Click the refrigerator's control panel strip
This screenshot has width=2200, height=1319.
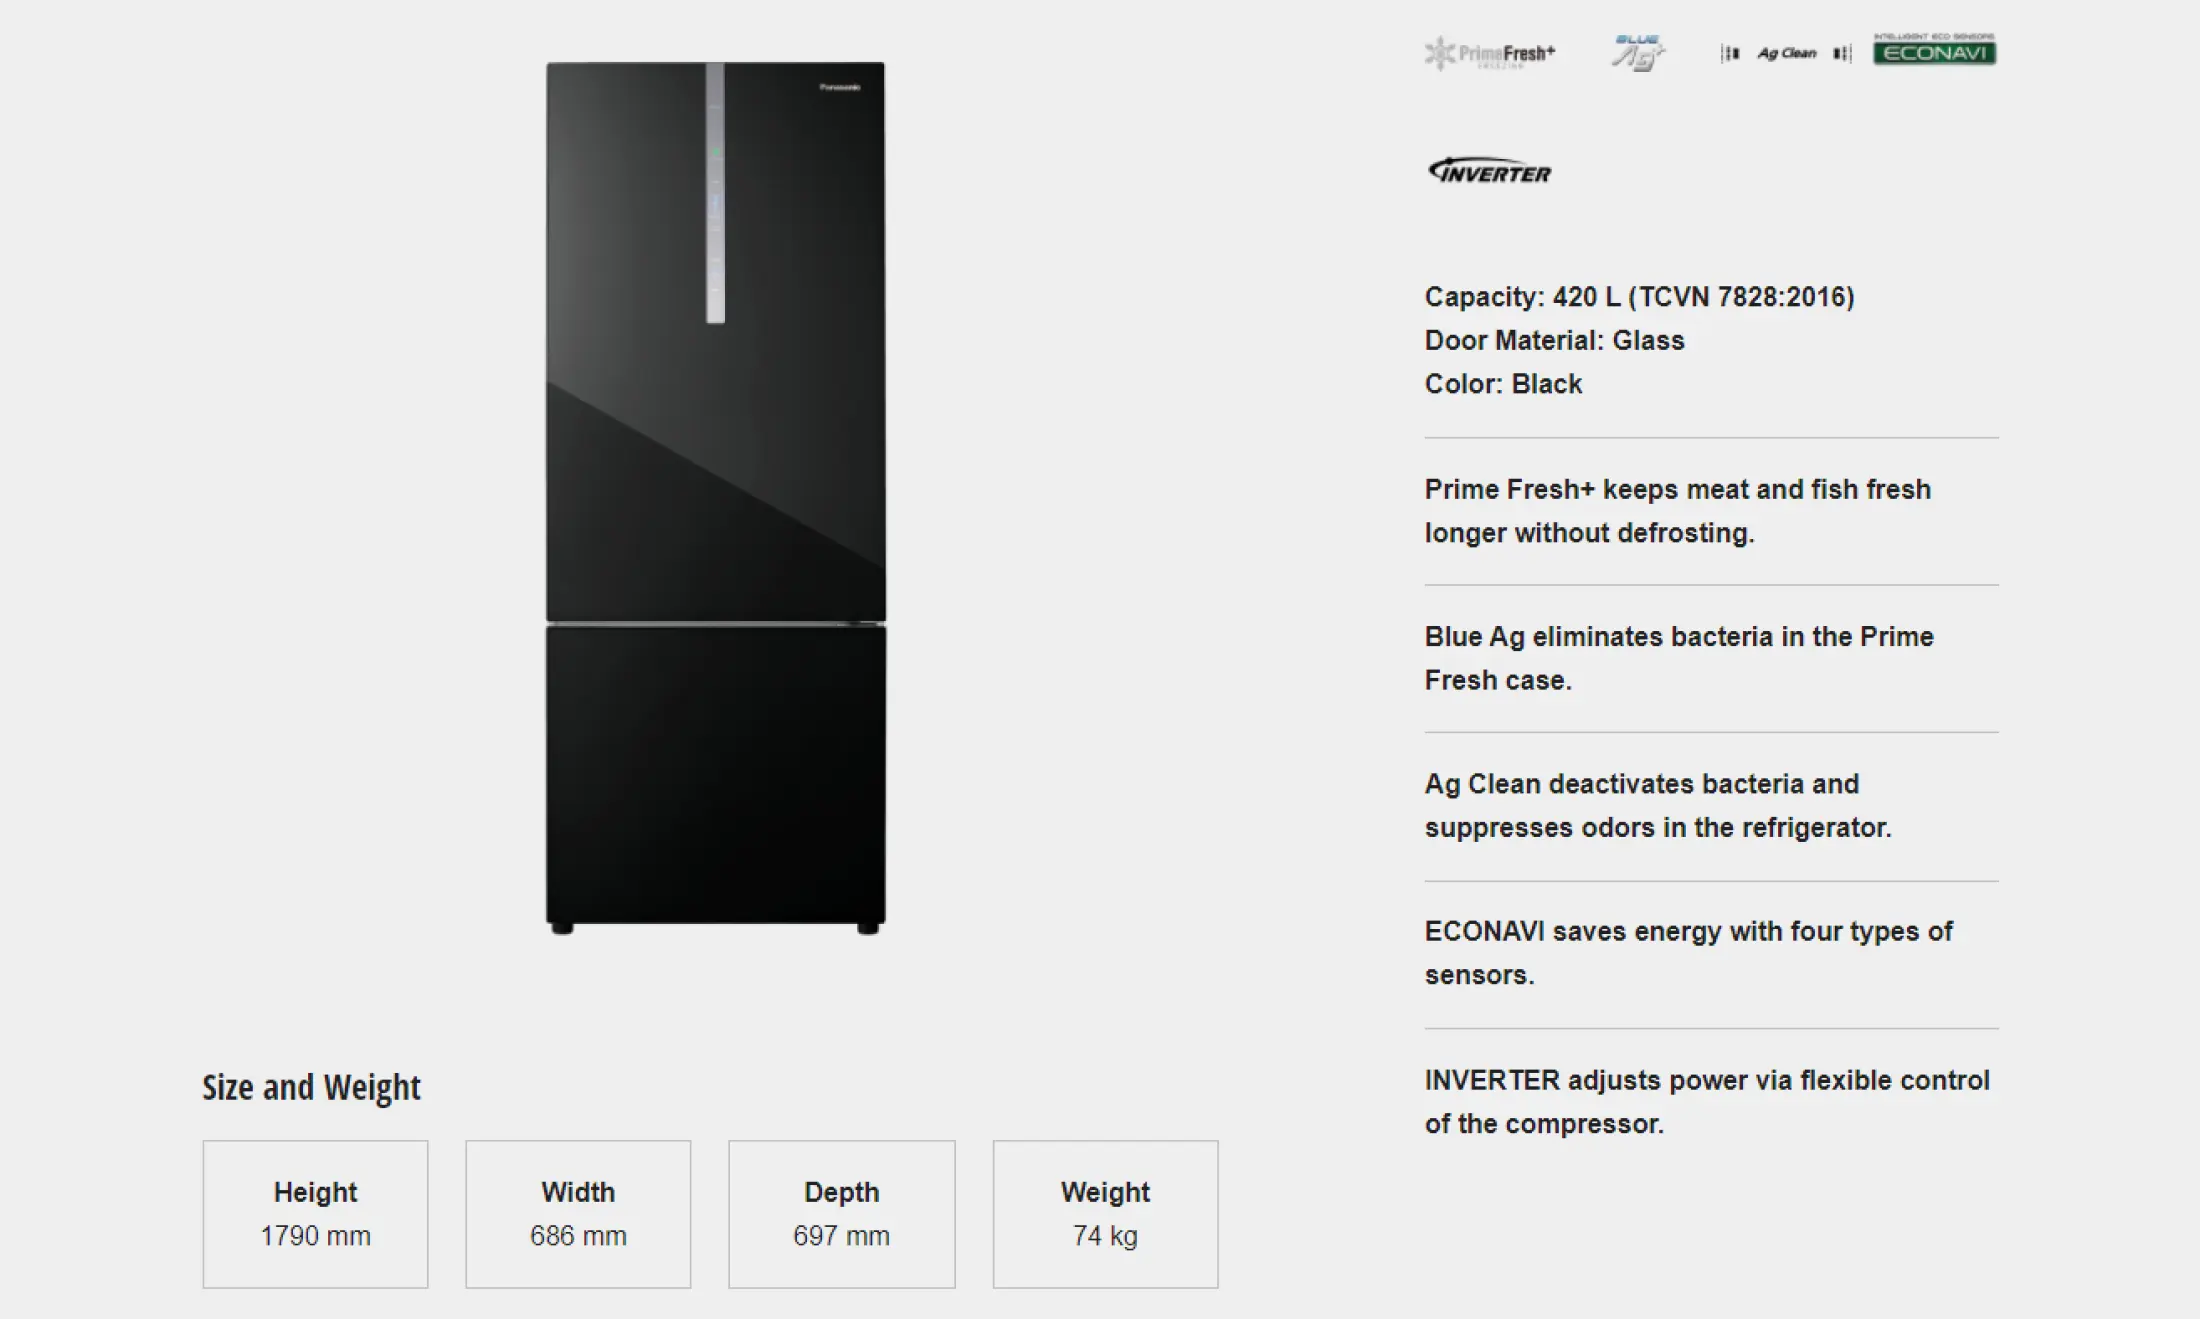[715, 193]
